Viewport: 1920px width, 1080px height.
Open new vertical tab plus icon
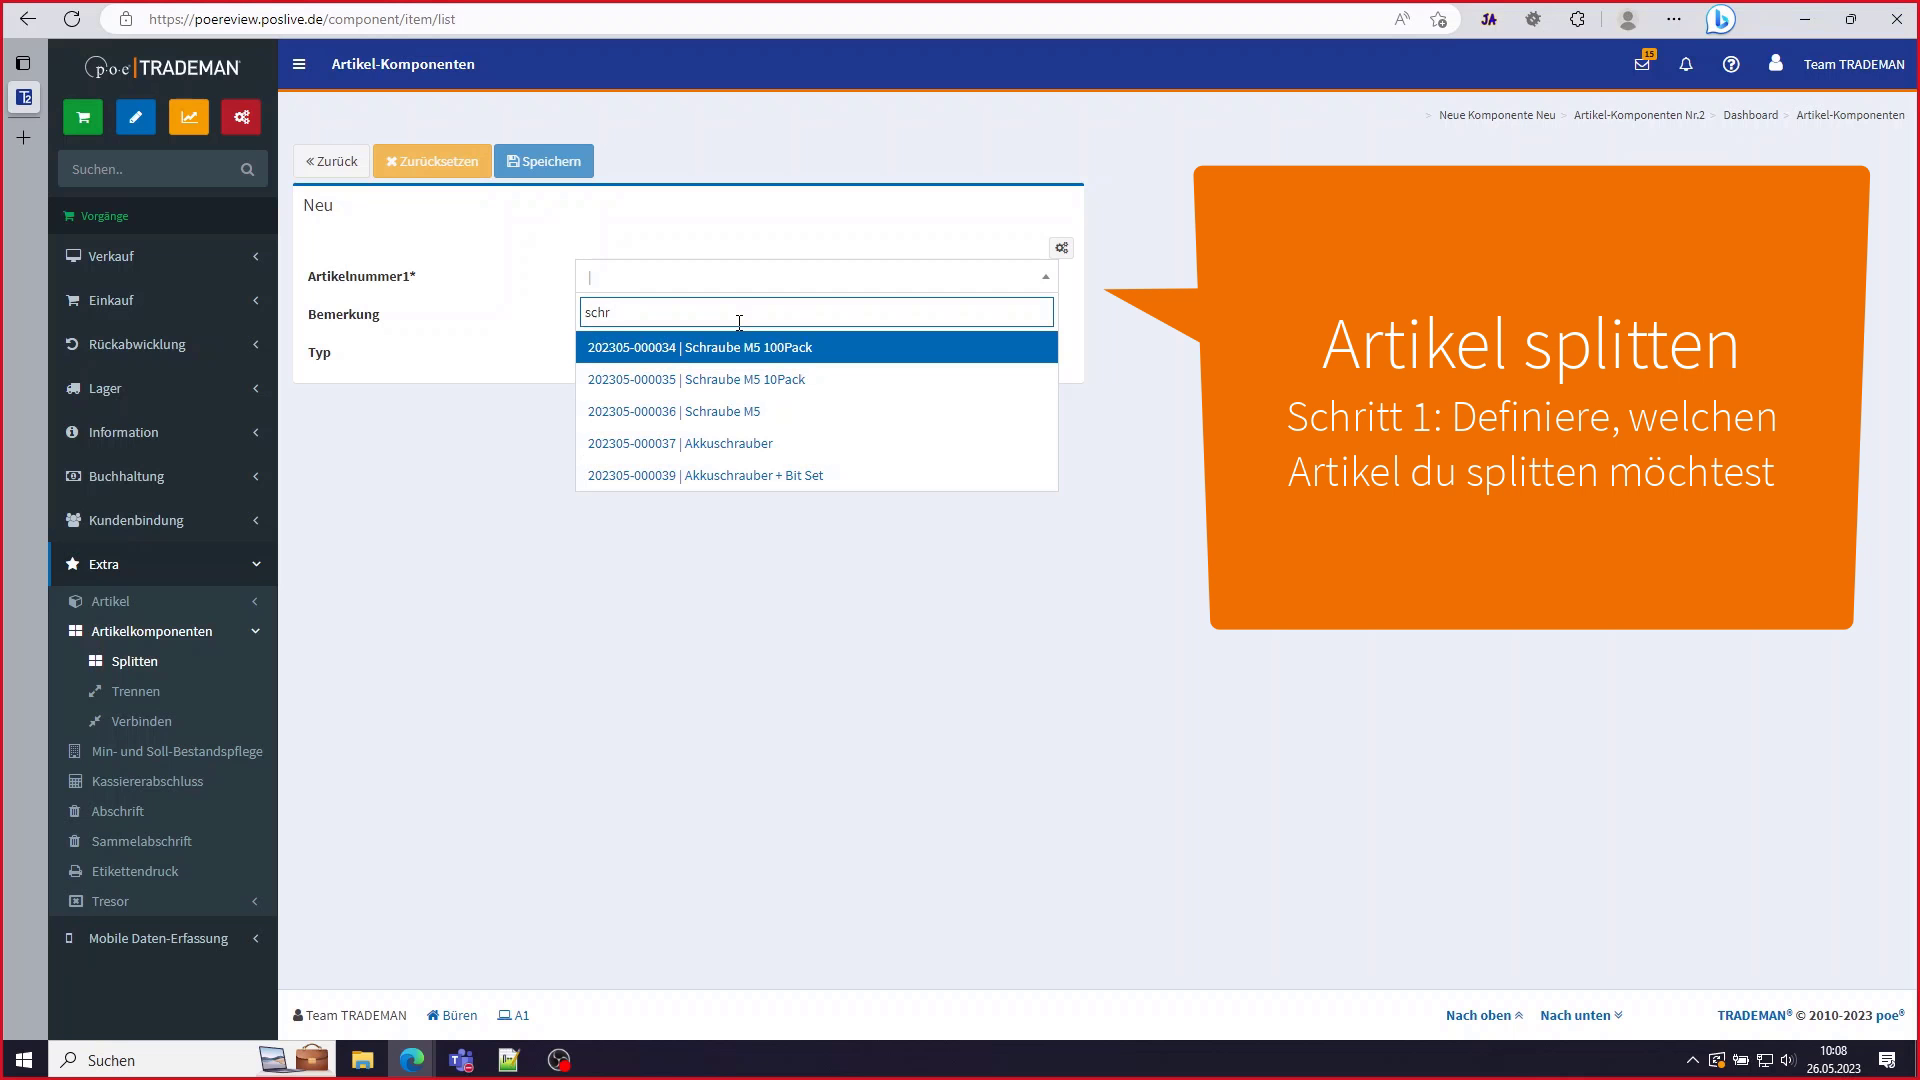[x=23, y=138]
